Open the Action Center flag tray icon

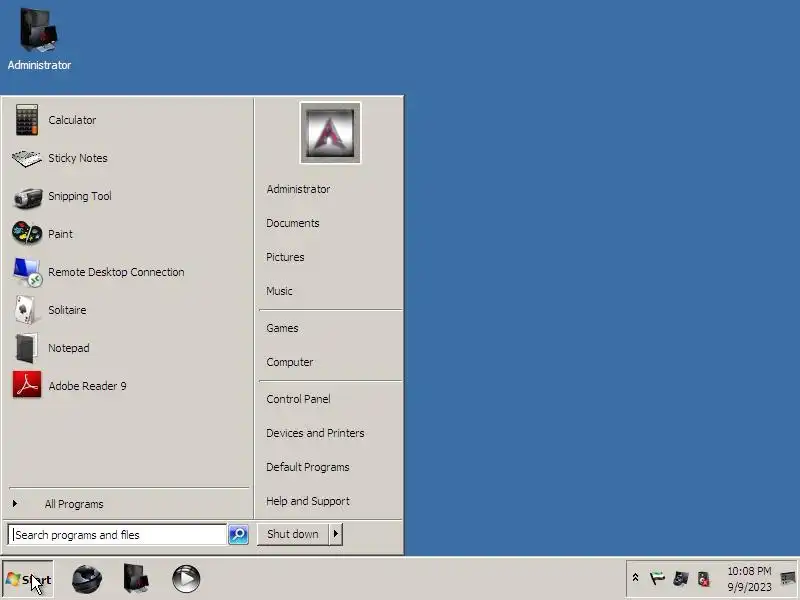[657, 578]
